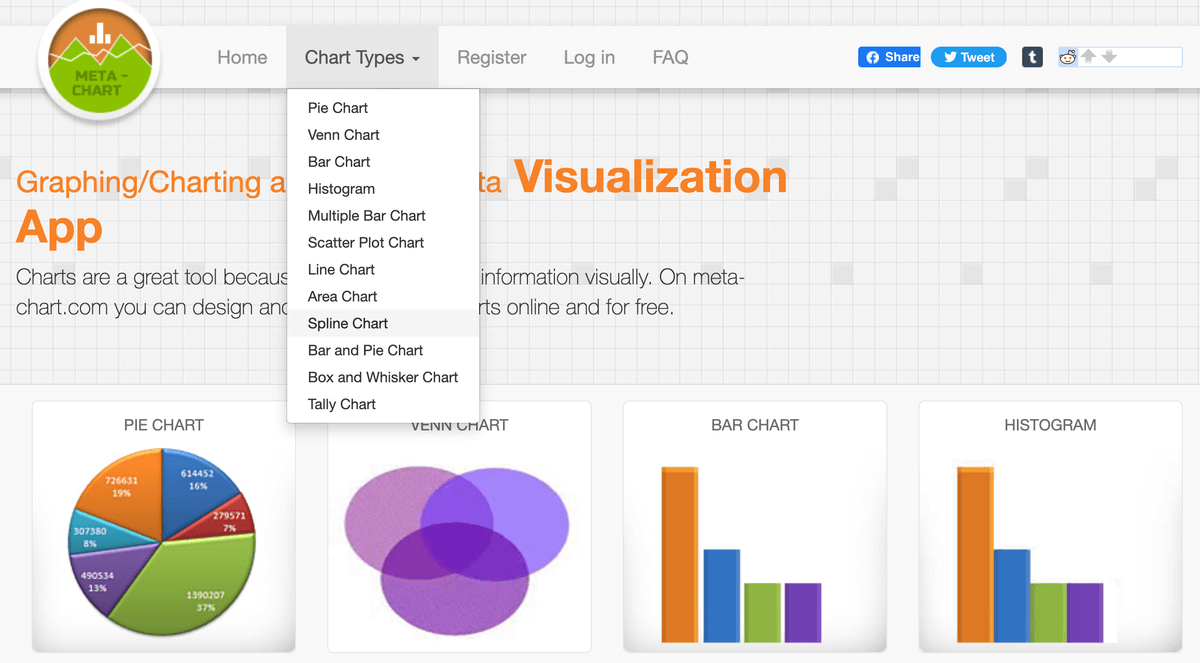The width and height of the screenshot is (1200, 663).
Task: Click the Meta-Chart logo
Action: coord(98,62)
